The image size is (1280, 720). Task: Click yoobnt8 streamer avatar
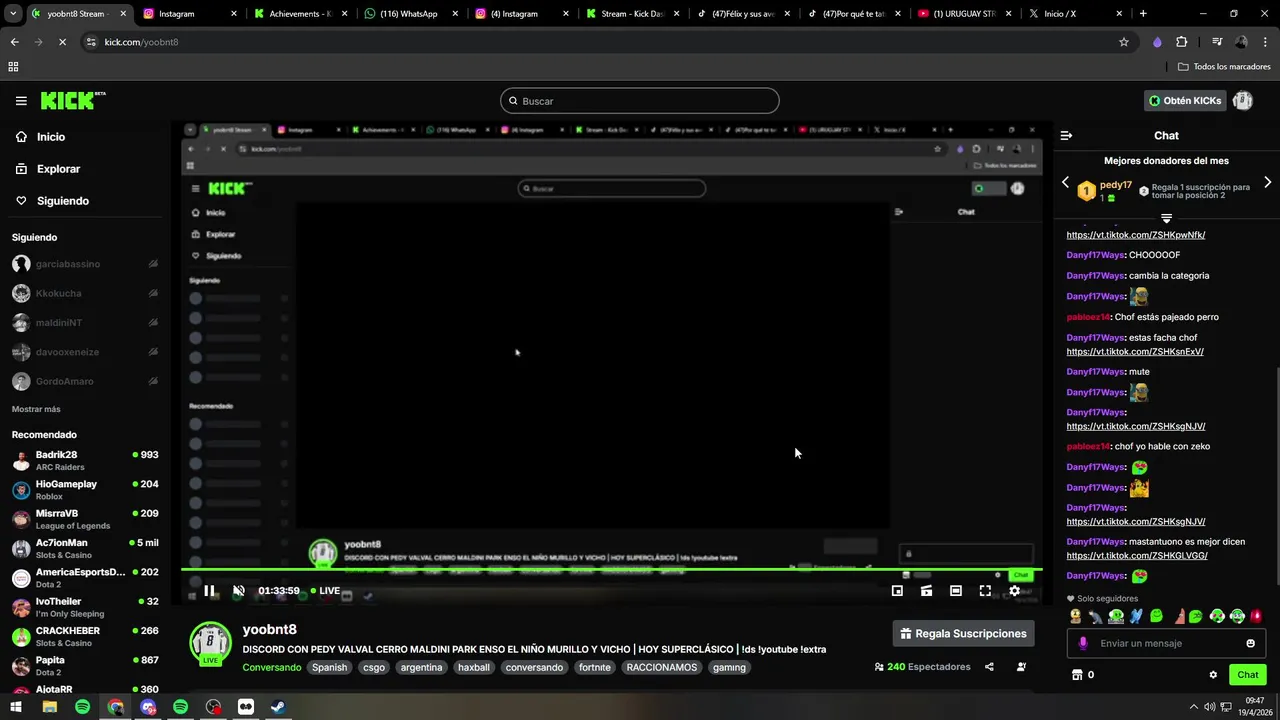[x=211, y=643]
